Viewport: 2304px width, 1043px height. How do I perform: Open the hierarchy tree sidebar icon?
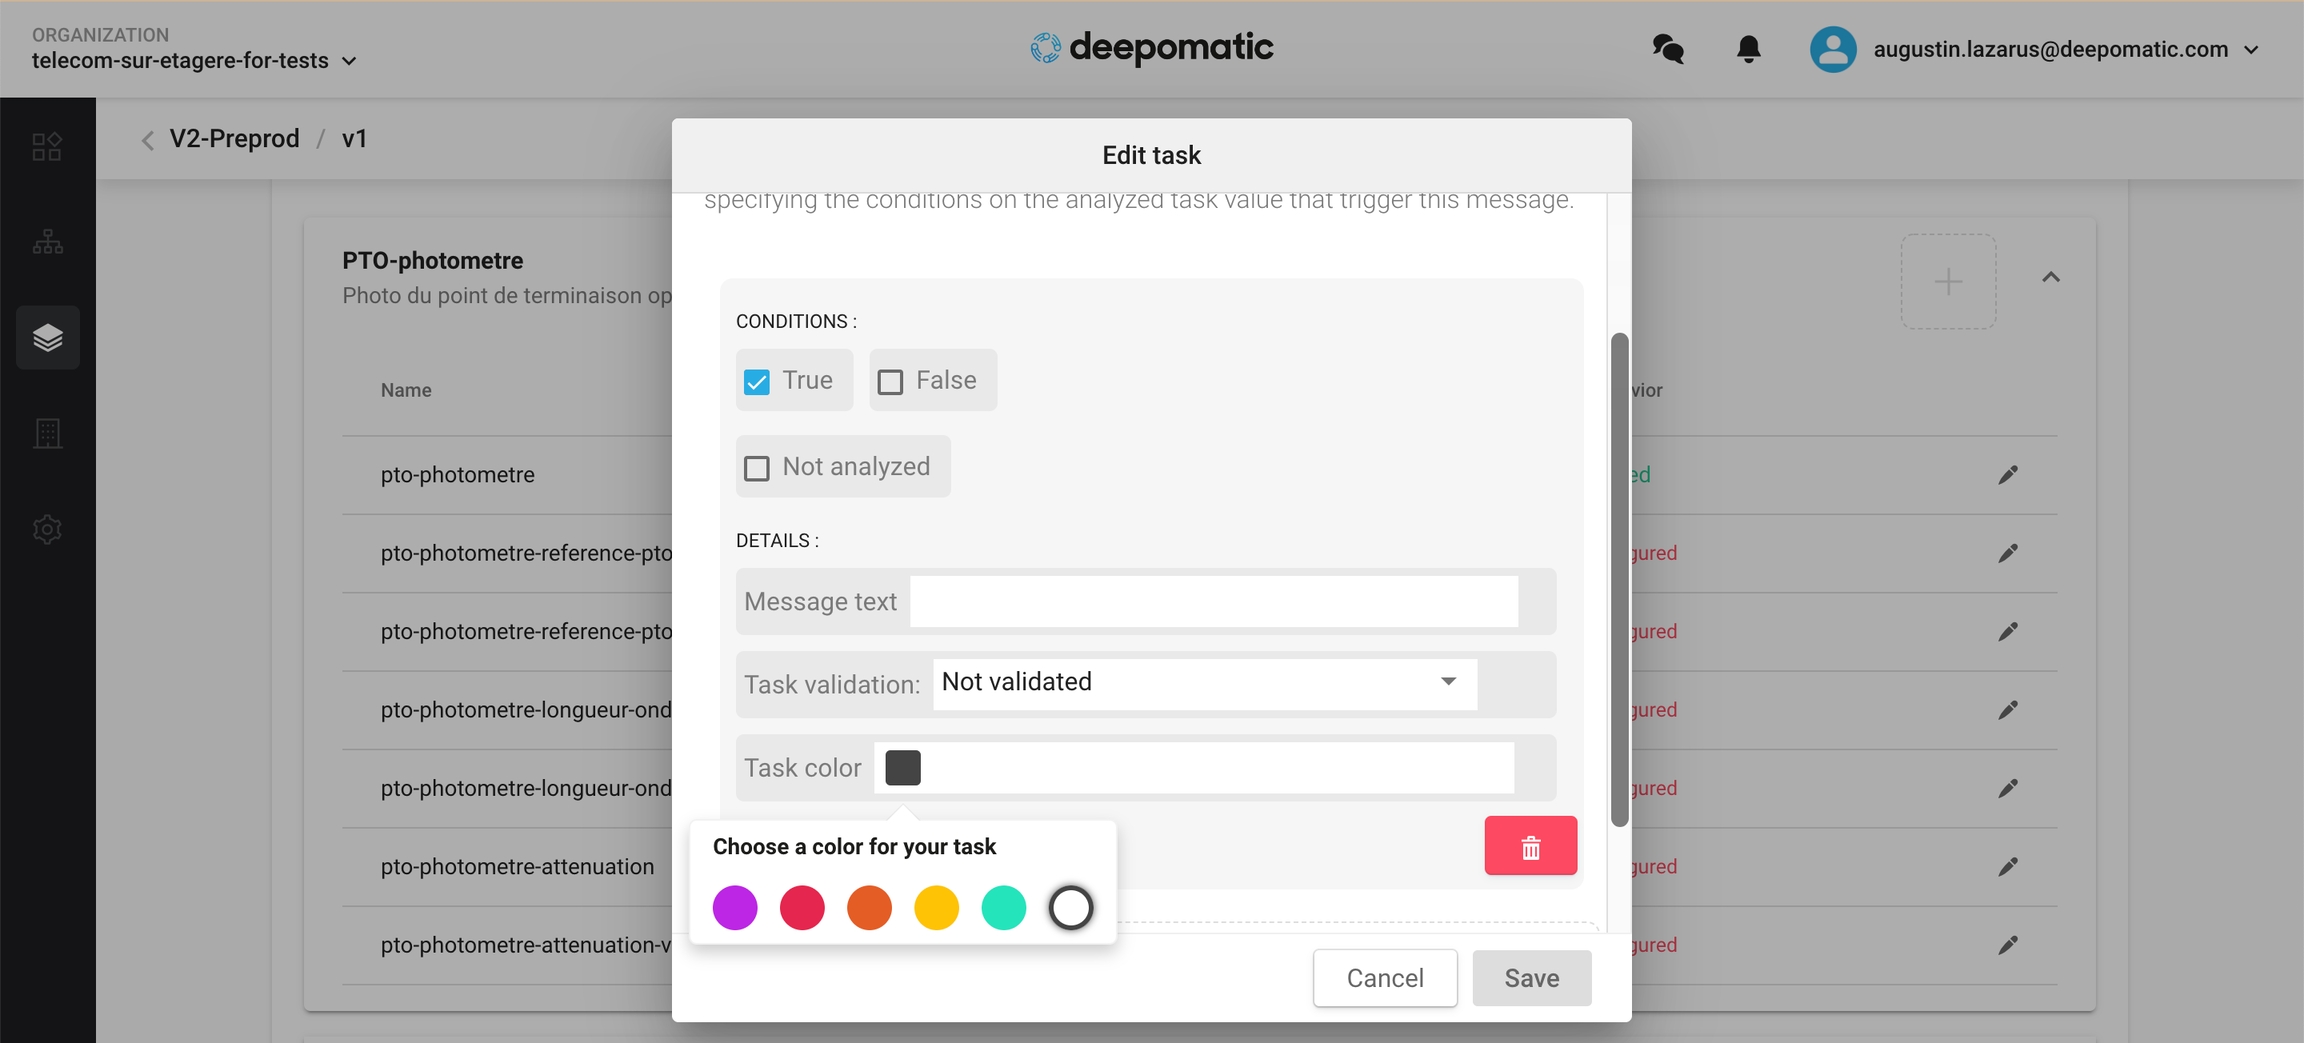(47, 242)
